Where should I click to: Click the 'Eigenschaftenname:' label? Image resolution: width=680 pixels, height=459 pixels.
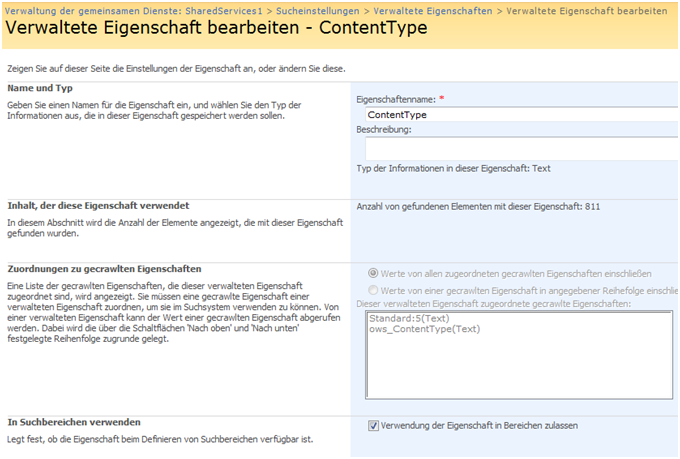(396, 99)
